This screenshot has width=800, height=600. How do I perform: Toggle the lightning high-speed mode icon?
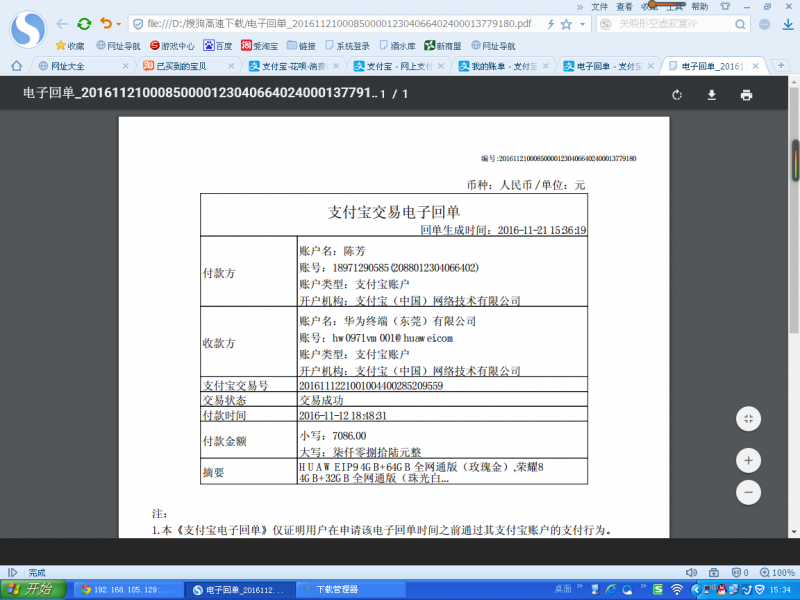(551, 24)
